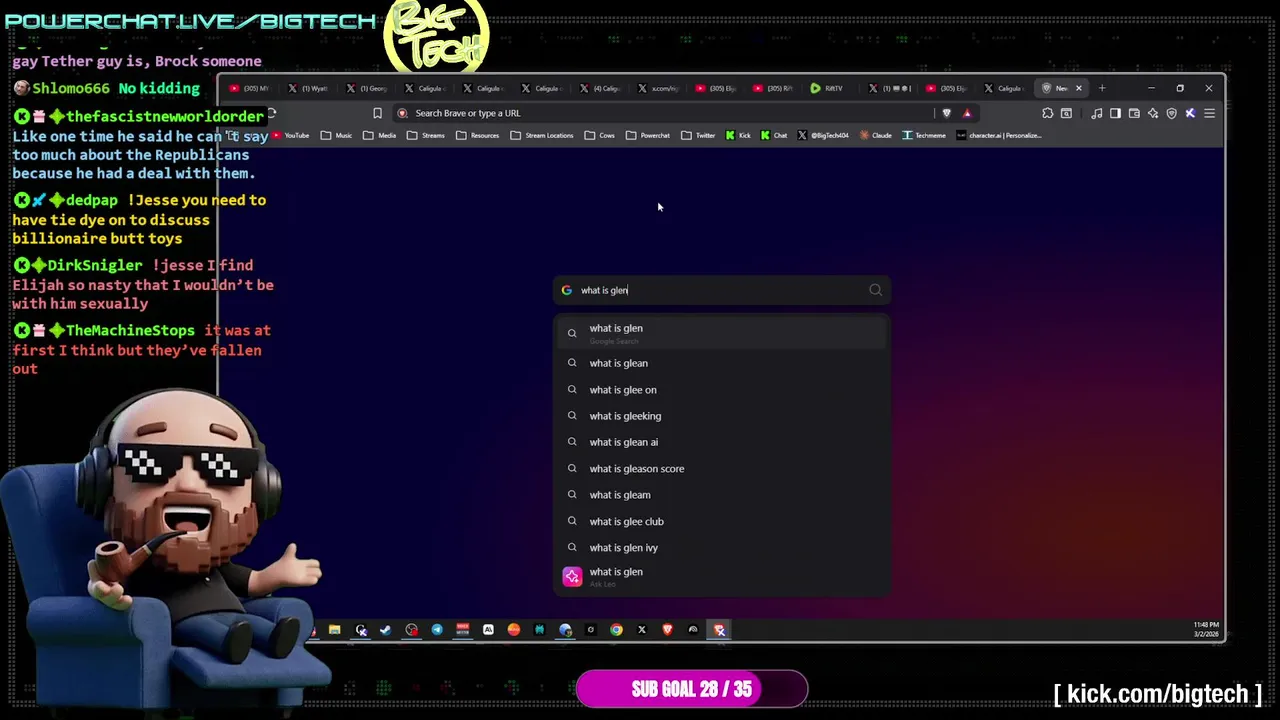Open the Brave hamburger main menu
The height and width of the screenshot is (720, 1280).
[1209, 113]
